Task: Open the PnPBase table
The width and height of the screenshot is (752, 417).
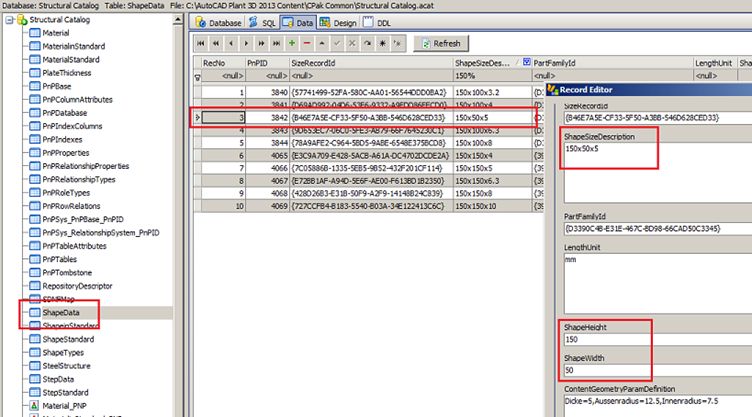Action: [57, 86]
